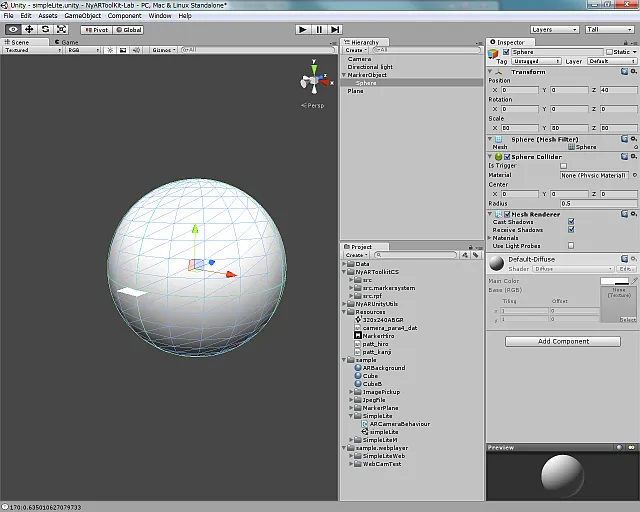Click Project search by label icon
The image size is (640, 512).
click(476, 255)
